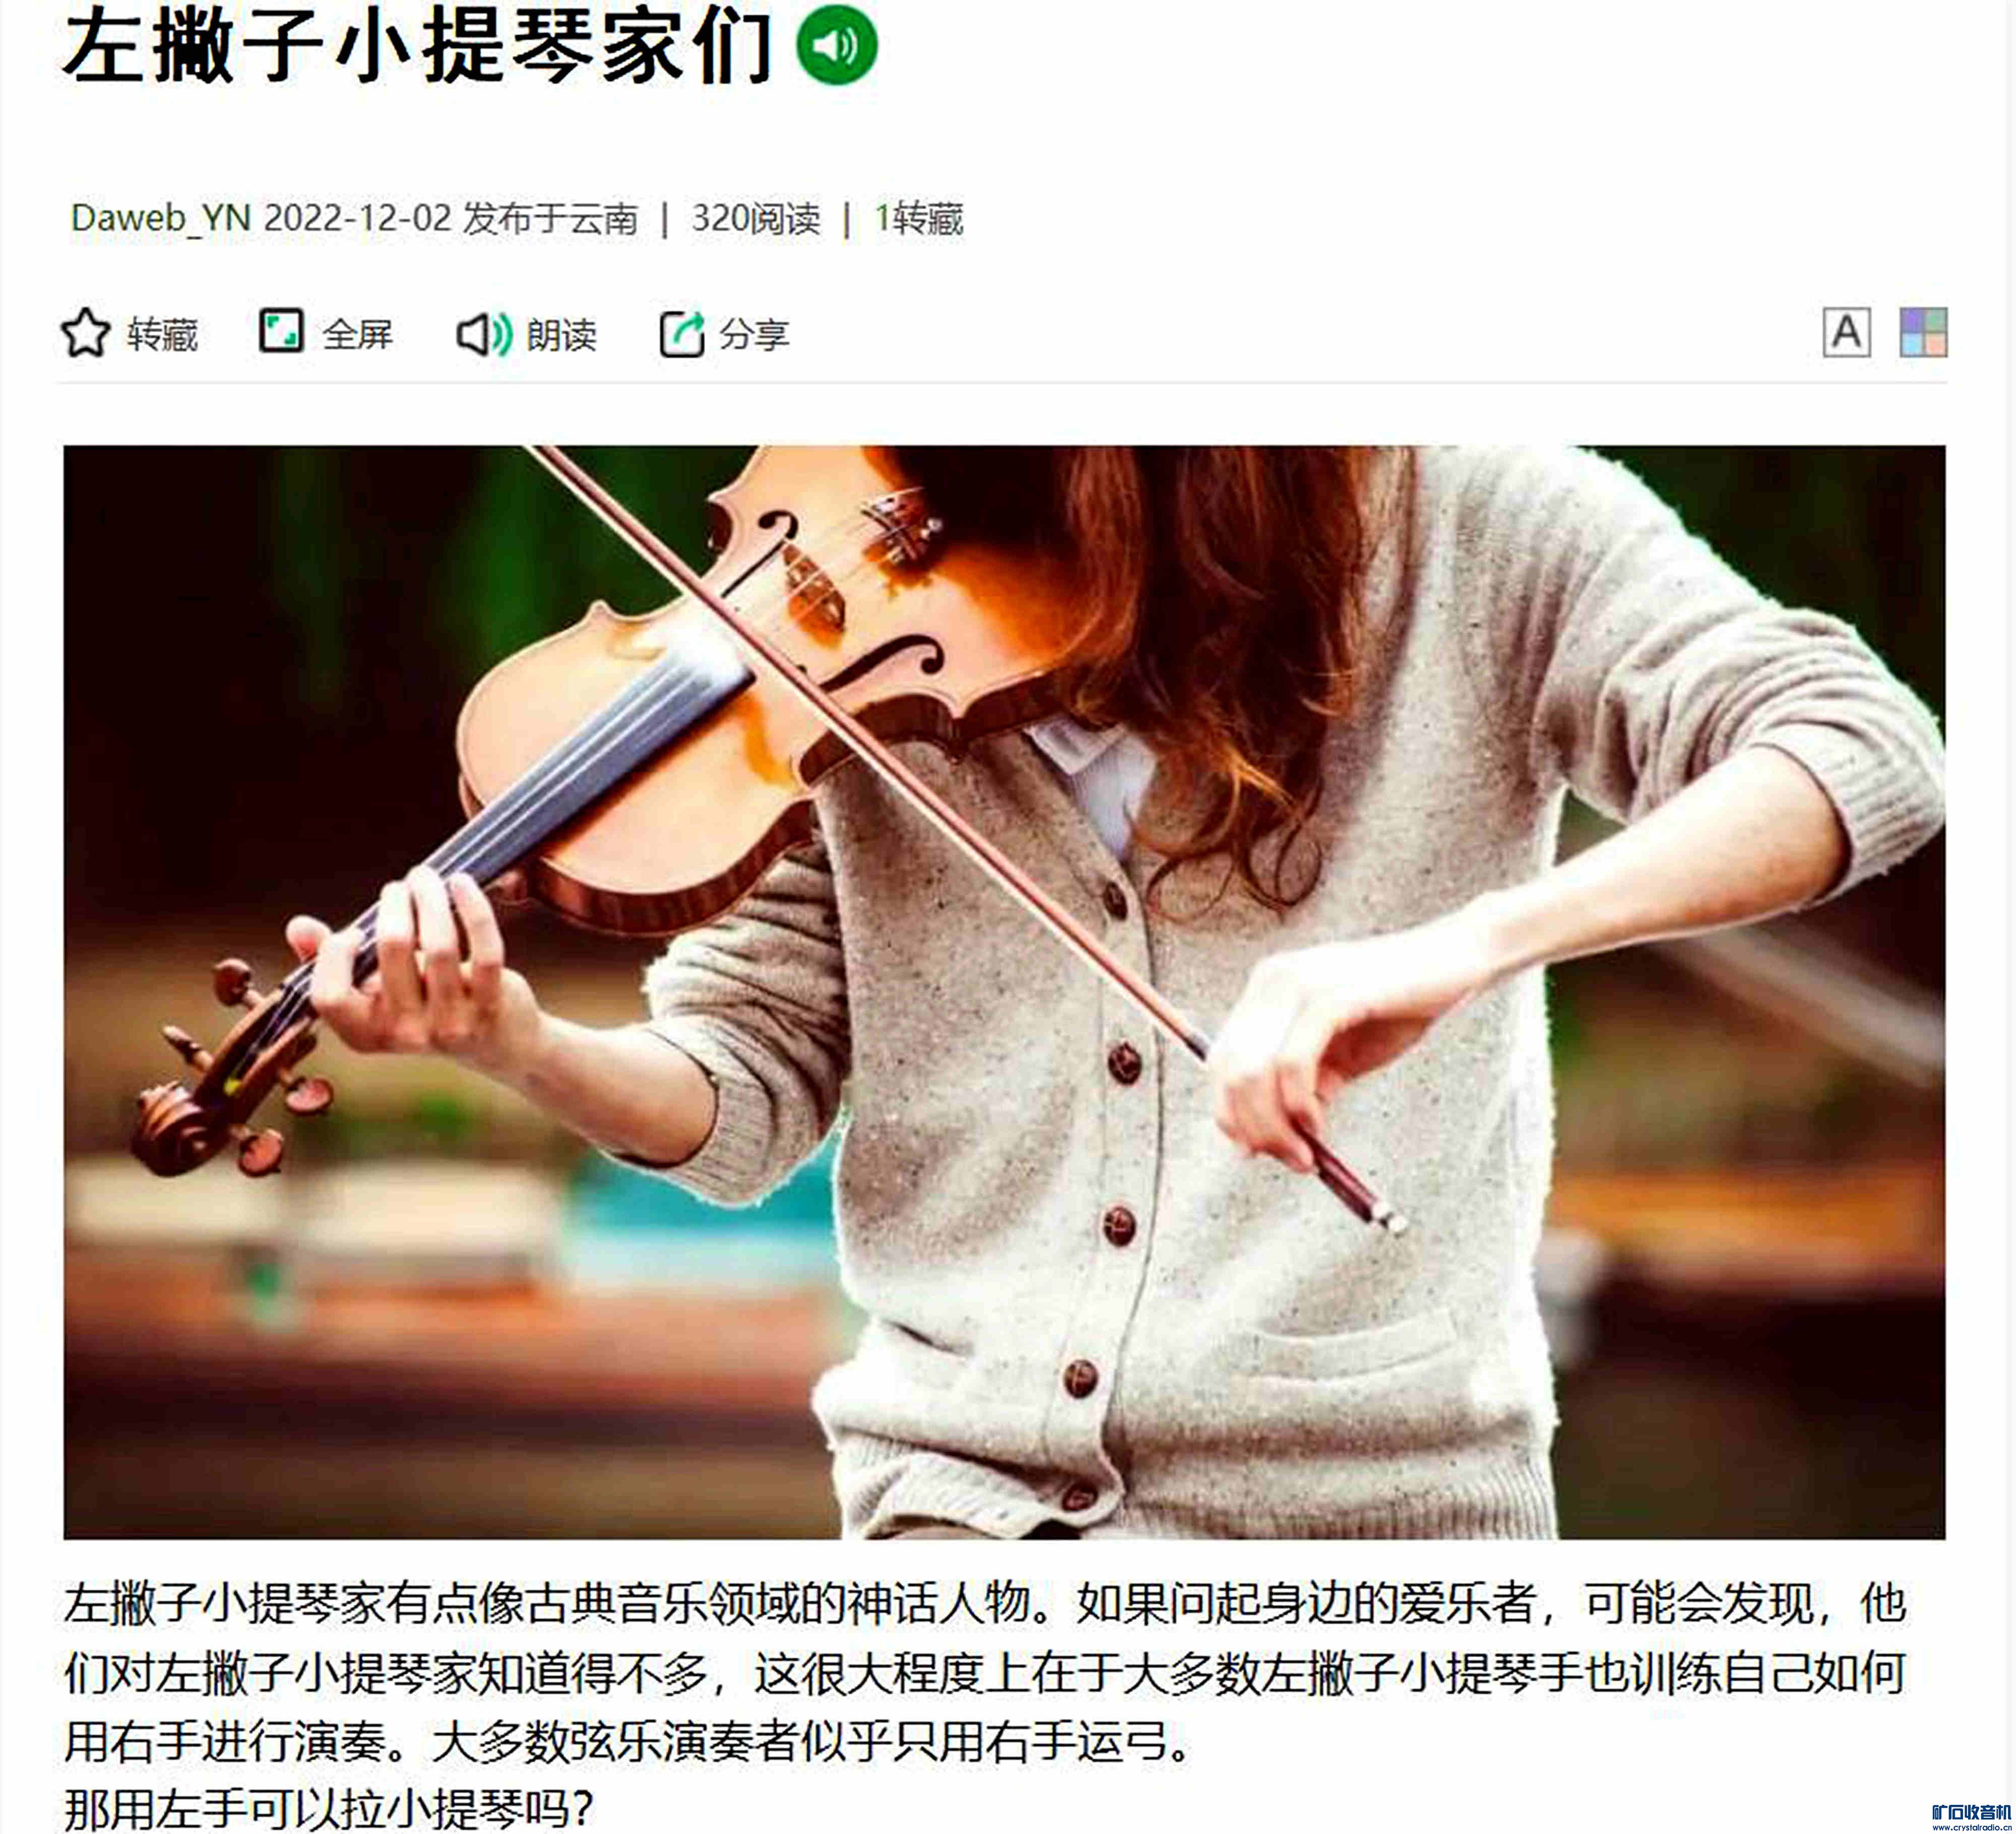This screenshot has width=2016, height=1834.
Task: Open fullscreen mode with the 全屏 square icon
Action: click(x=281, y=331)
